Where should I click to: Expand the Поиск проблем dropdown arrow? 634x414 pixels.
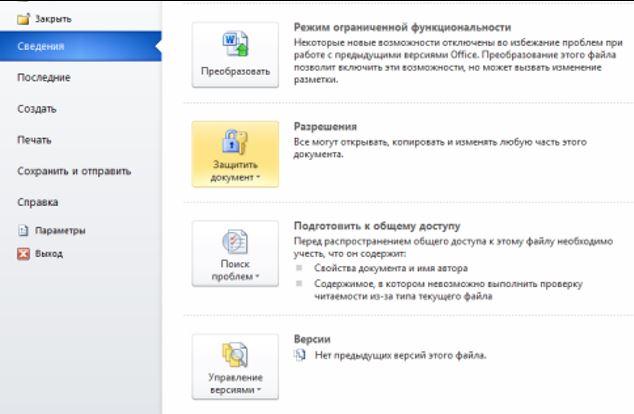(258, 277)
